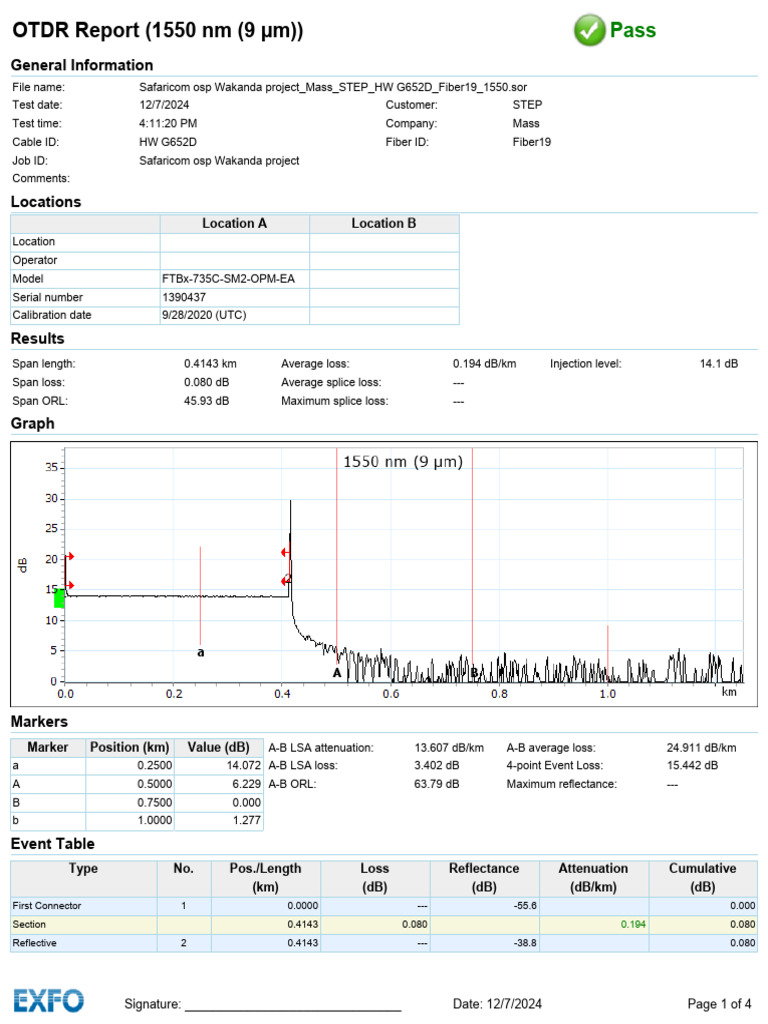Click the Marker column header

tap(48, 747)
